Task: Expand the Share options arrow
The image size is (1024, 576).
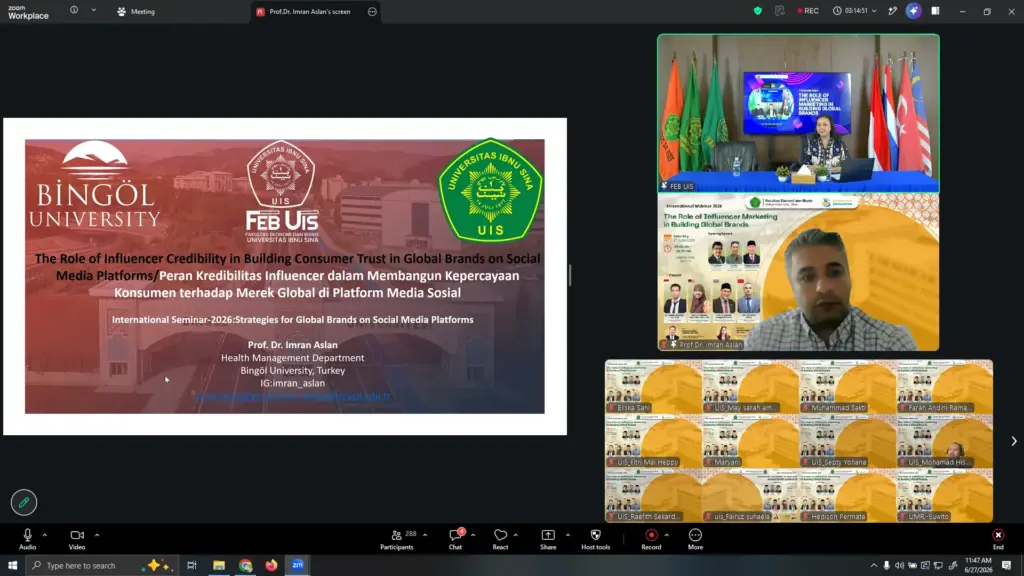Action: (568, 536)
